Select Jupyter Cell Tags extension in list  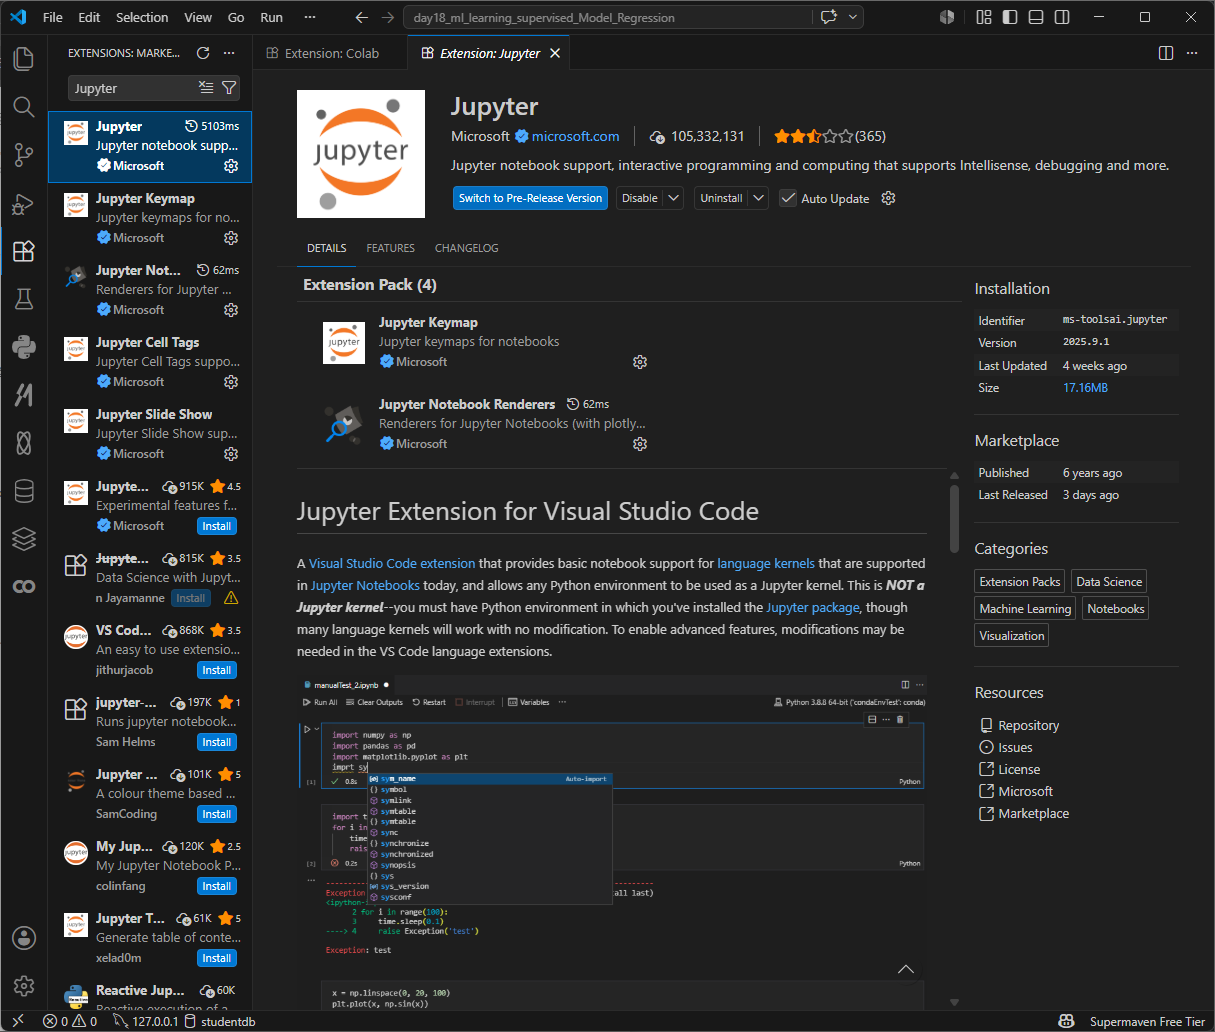coord(150,362)
